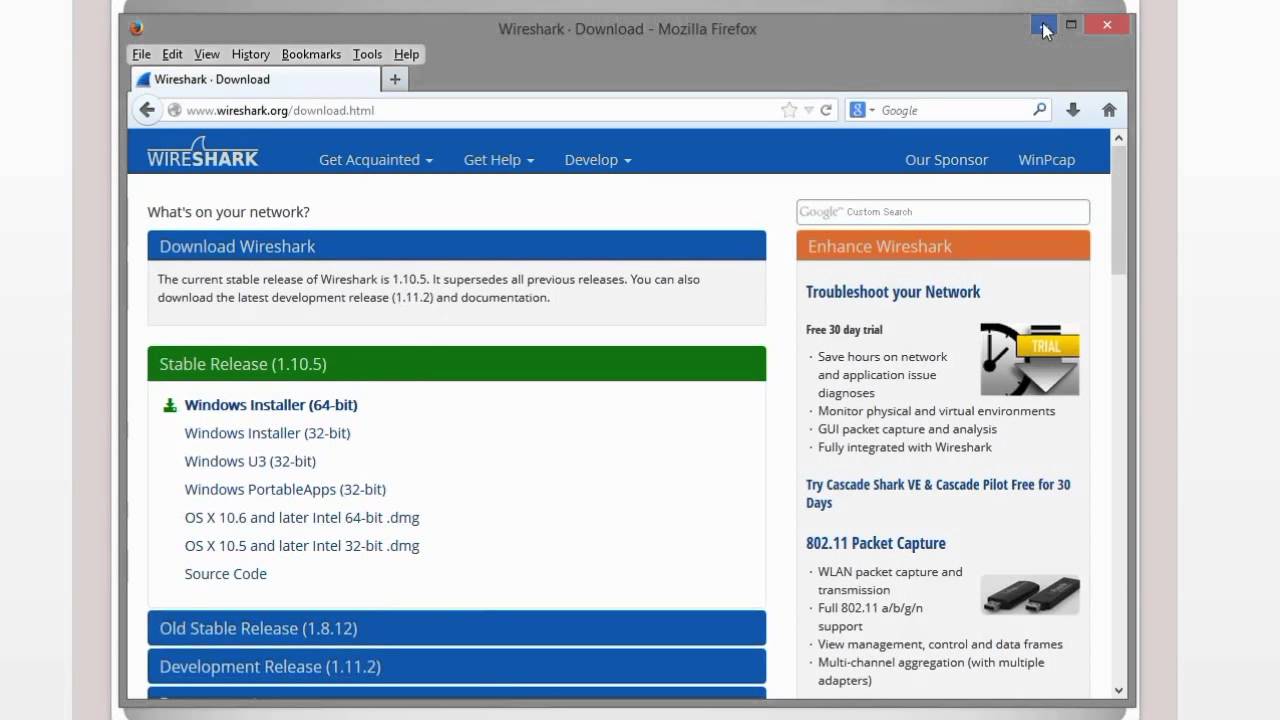Viewport: 1280px width, 720px height.
Task: Click the "What's on your network?" text
Action: [228, 212]
